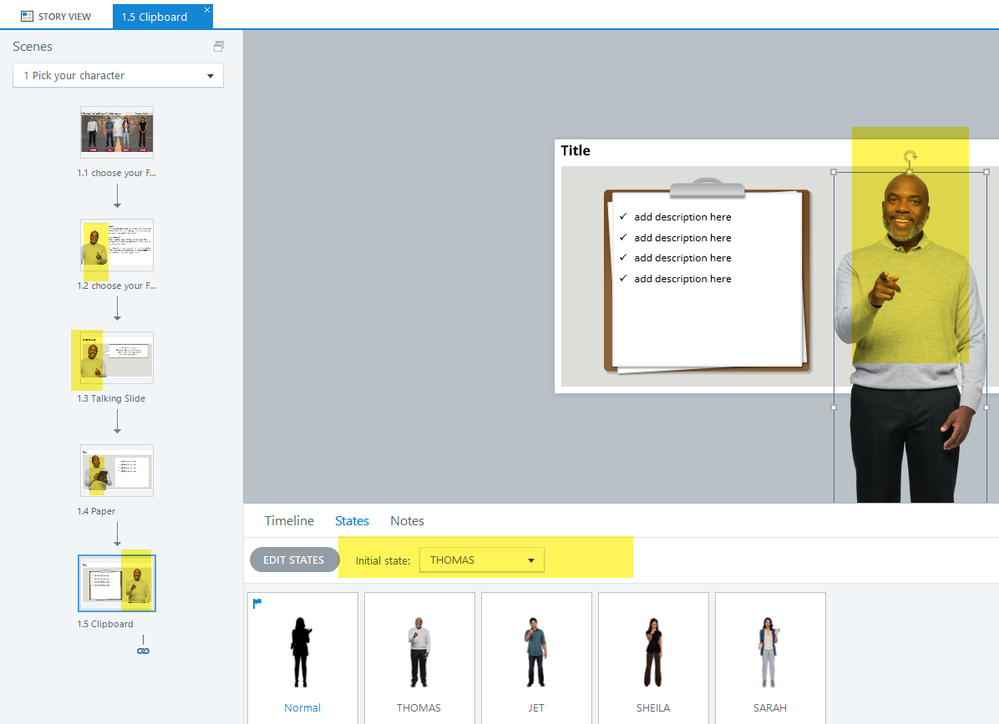Click the 1.5 Clipboard slide label
The width and height of the screenshot is (999, 724).
pos(105,624)
